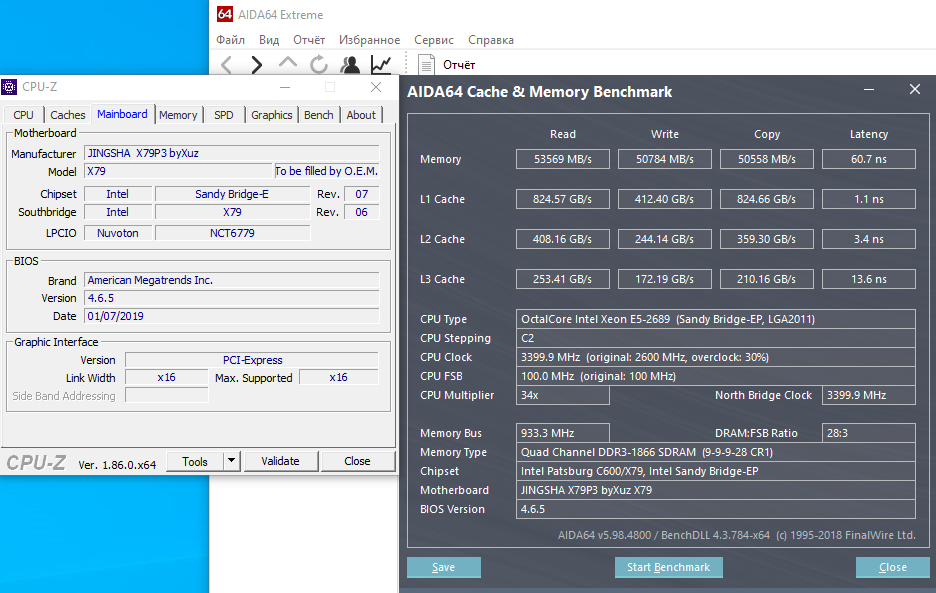Open the Сервис menu
This screenshot has width=936, height=593.
(x=434, y=40)
